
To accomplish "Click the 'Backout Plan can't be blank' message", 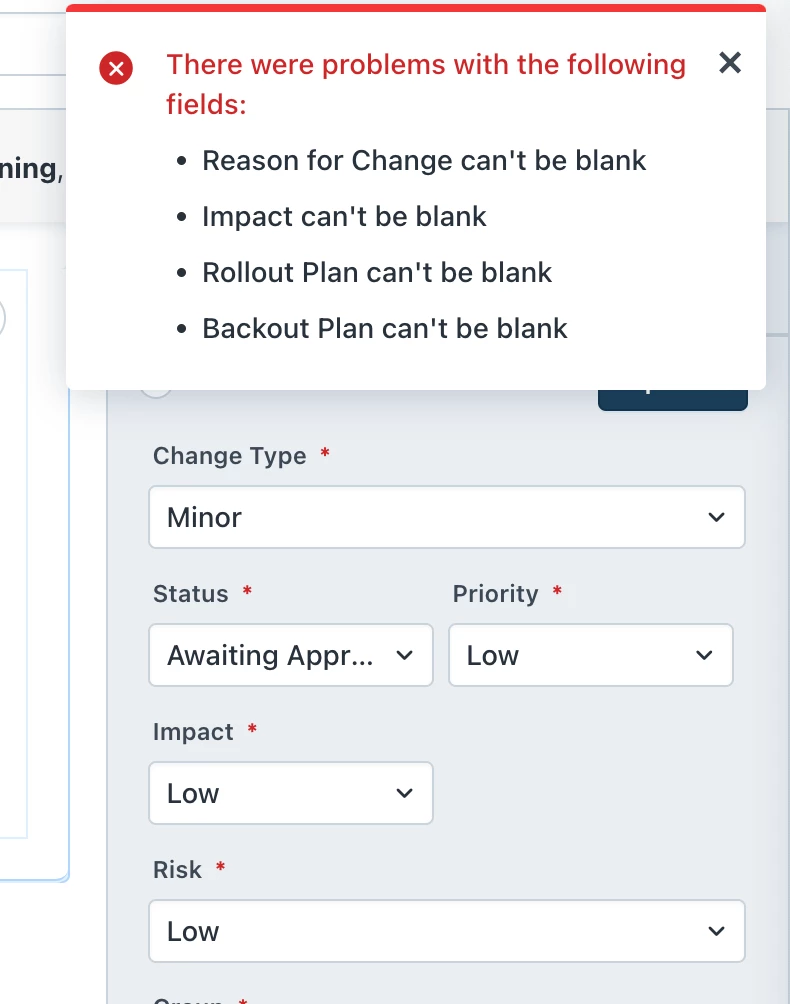I will click(385, 328).
